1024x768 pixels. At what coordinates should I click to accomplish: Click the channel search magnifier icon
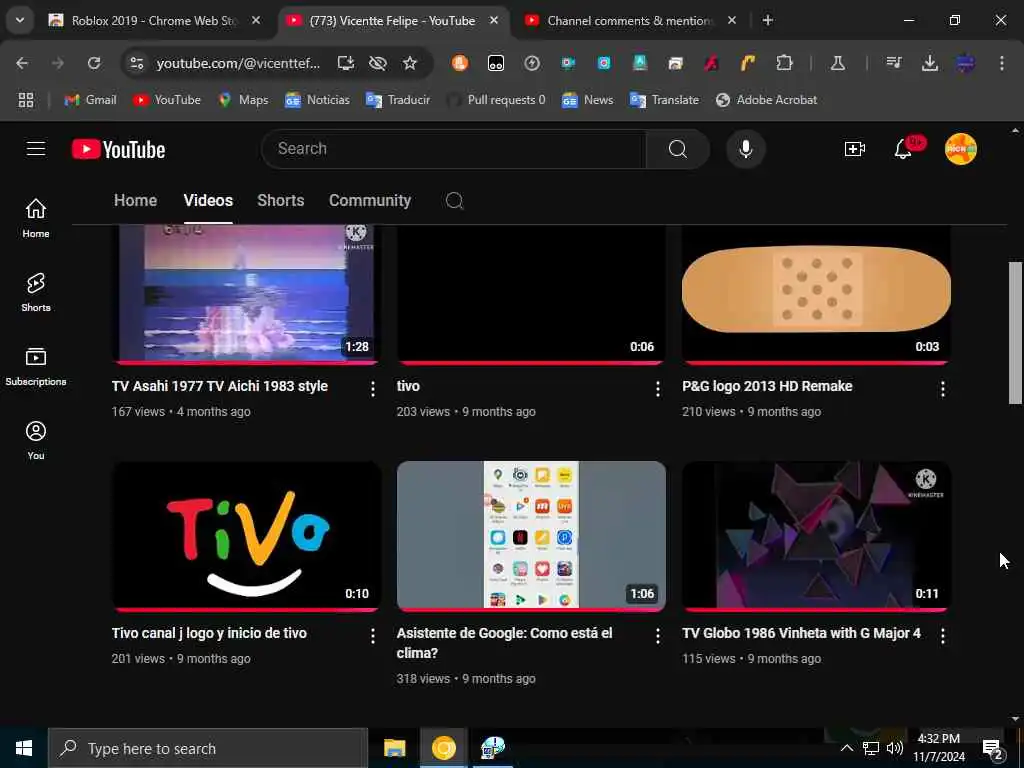click(x=455, y=200)
